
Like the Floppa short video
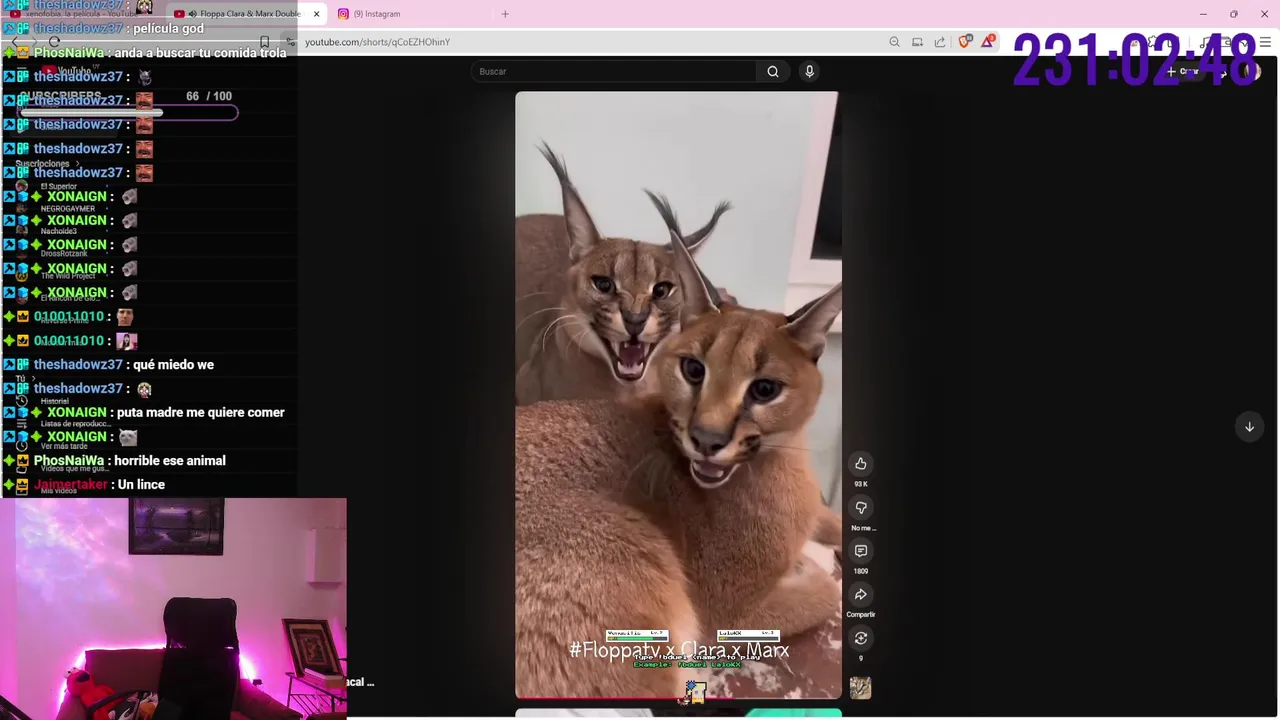click(860, 464)
